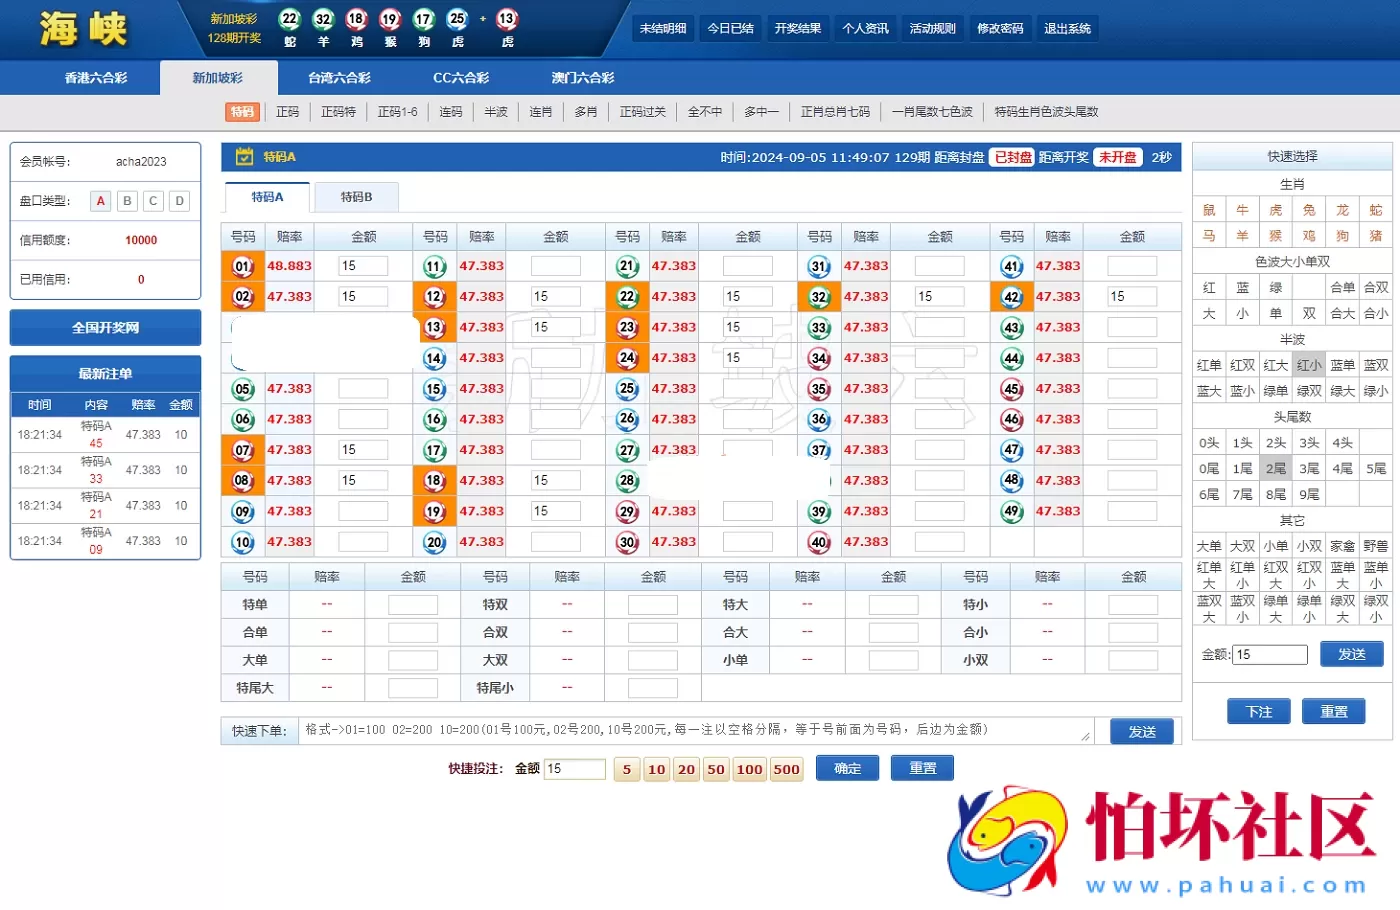
Task: Select number ball 30 in the grid
Action: tap(627, 541)
